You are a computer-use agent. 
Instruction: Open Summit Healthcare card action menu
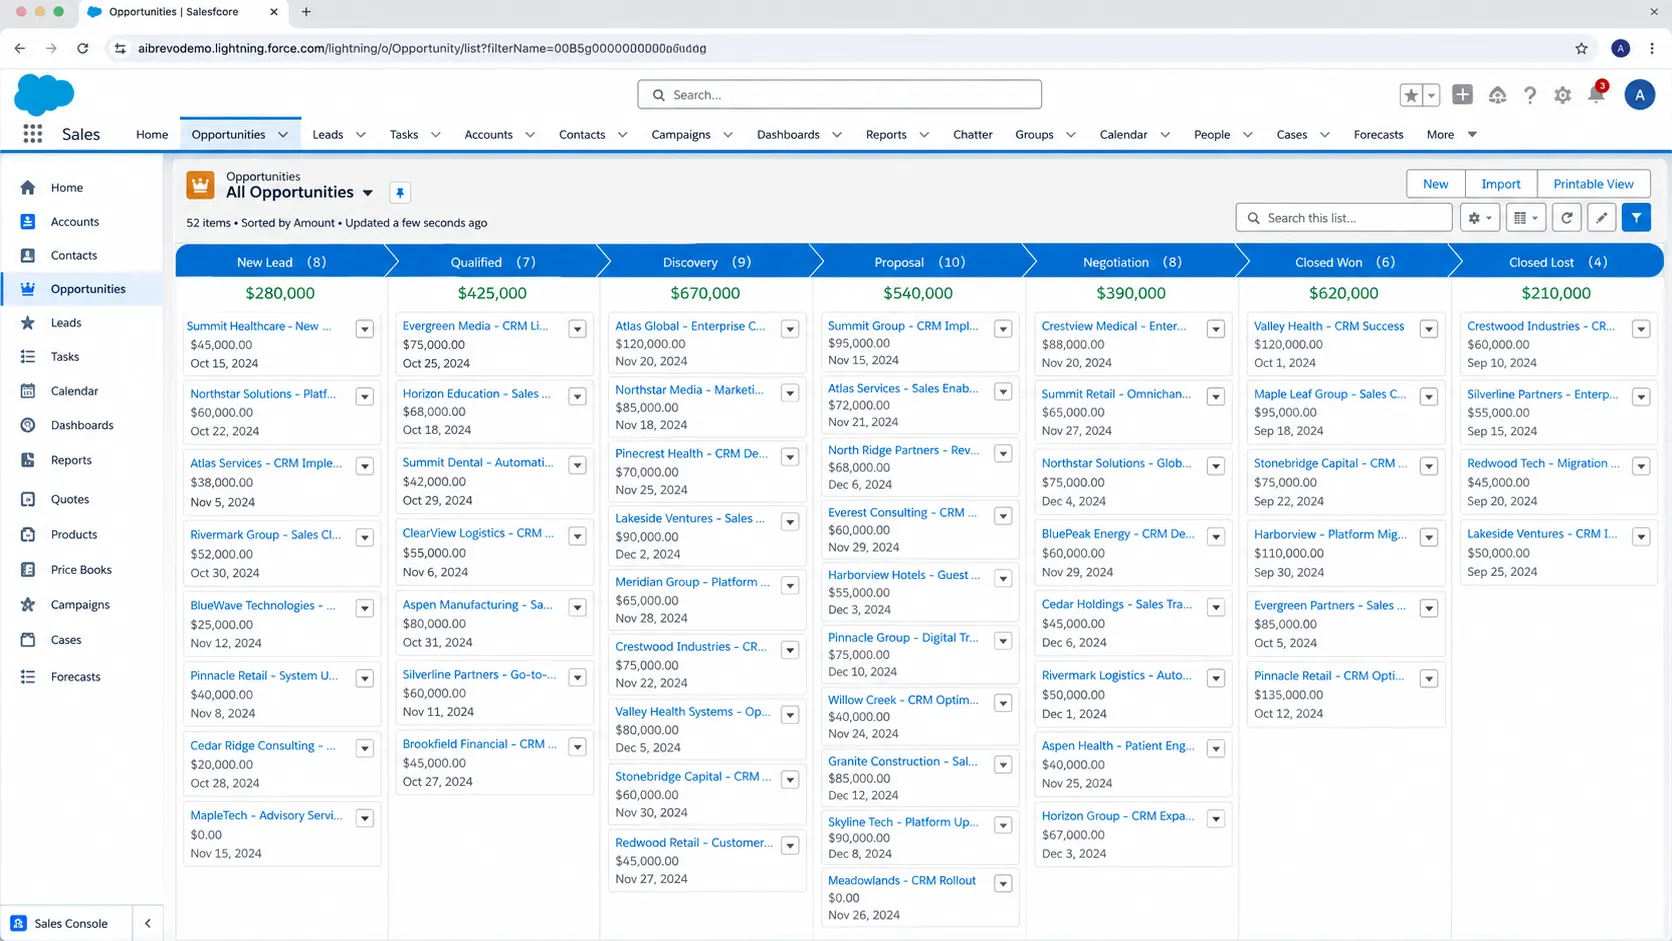(x=365, y=329)
